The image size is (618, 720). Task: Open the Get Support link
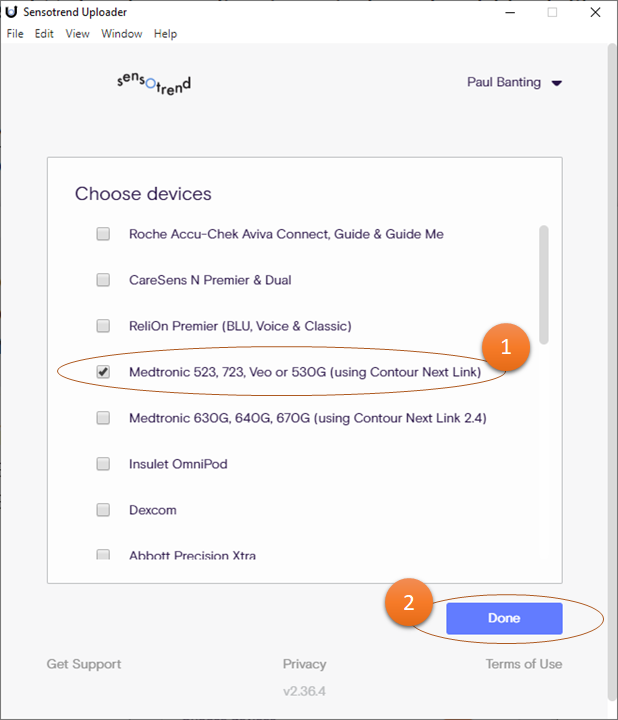point(84,664)
